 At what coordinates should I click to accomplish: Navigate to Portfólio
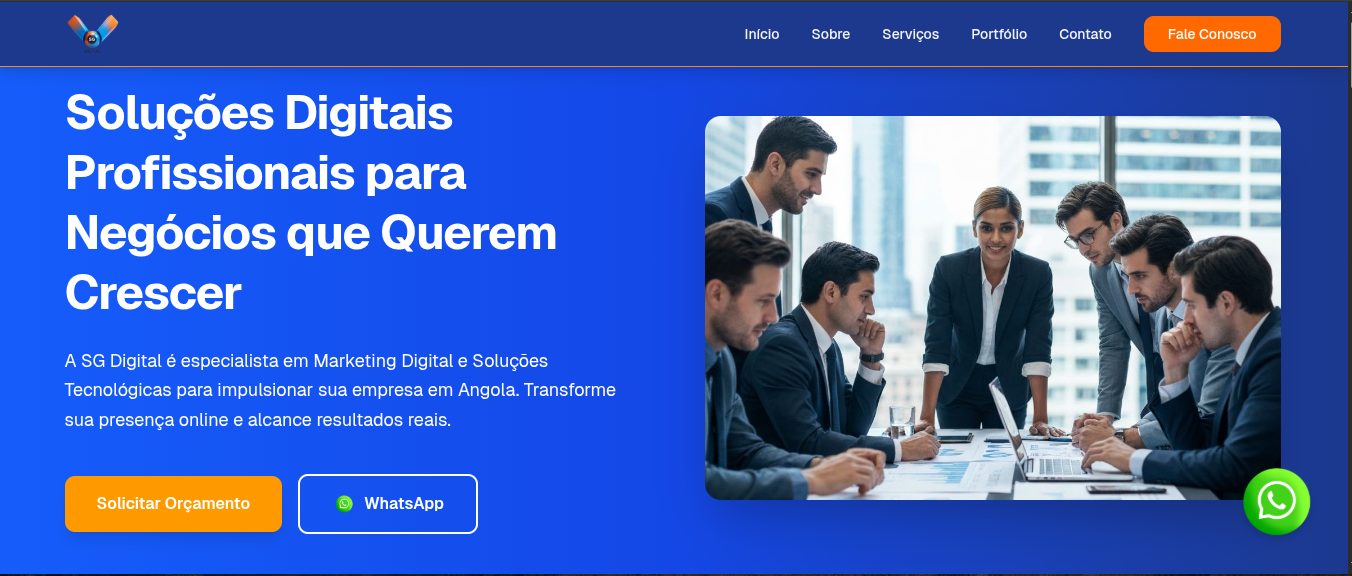(999, 34)
